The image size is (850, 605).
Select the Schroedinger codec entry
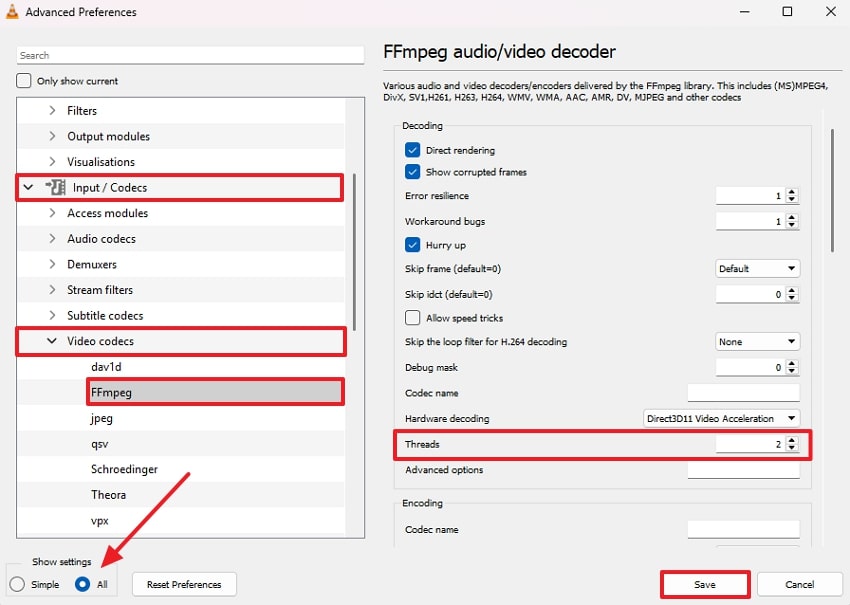pos(124,469)
